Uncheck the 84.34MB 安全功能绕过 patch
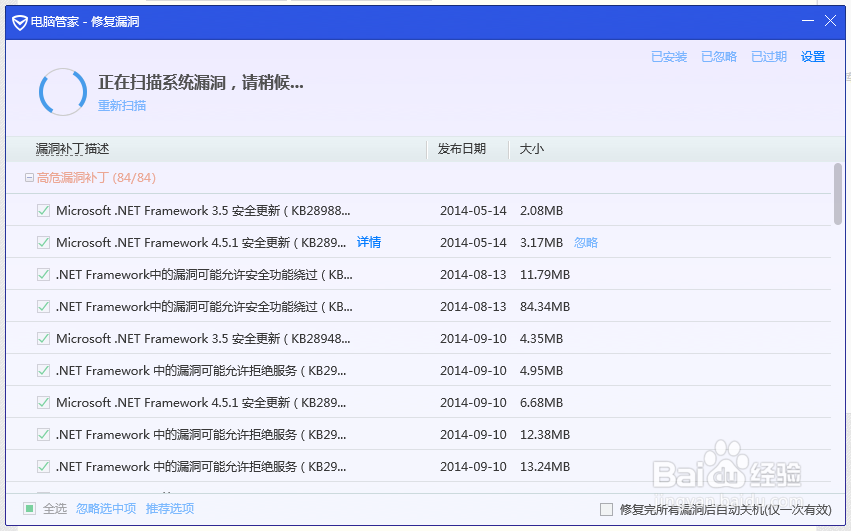851x531 pixels. click(43, 306)
